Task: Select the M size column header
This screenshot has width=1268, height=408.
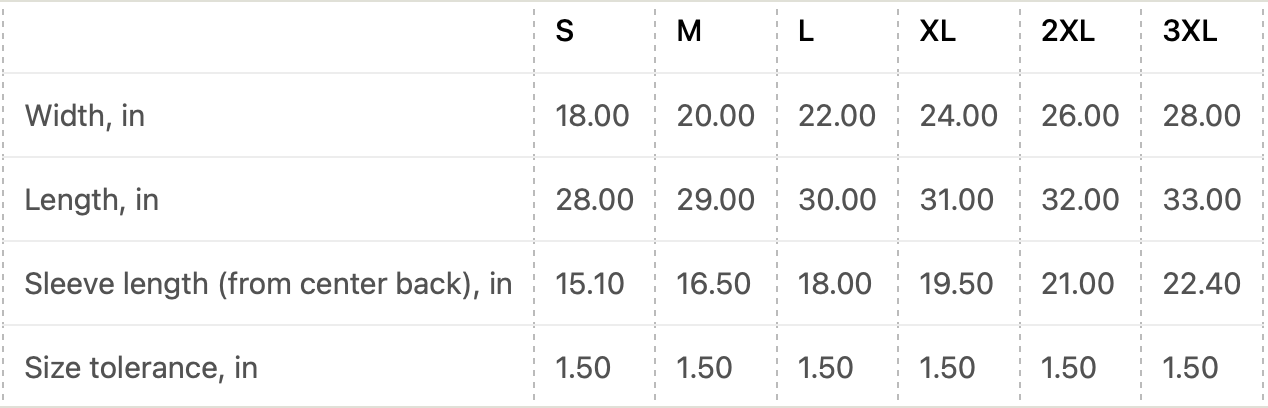Action: (689, 32)
